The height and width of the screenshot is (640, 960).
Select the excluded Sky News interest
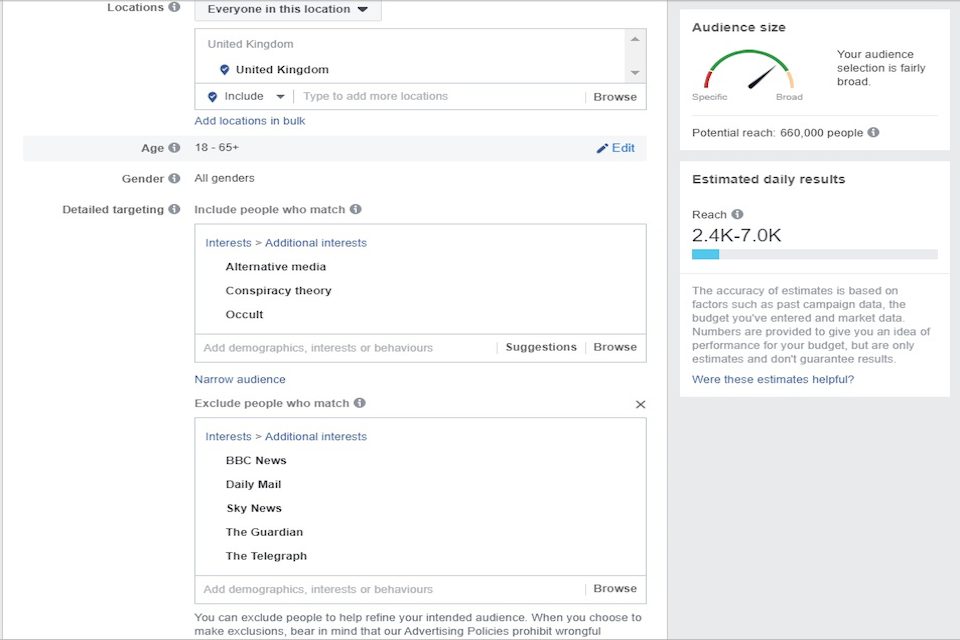[254, 508]
